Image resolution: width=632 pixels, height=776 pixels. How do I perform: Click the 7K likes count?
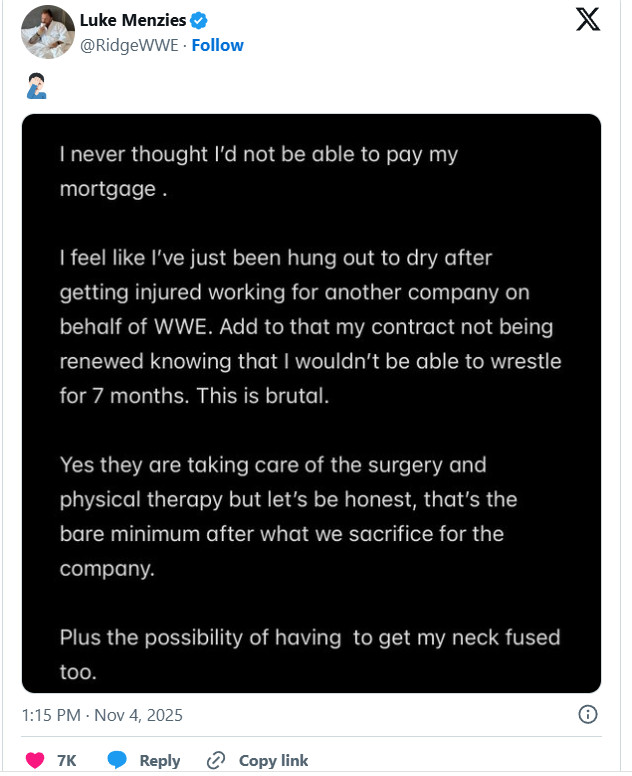click(x=67, y=760)
